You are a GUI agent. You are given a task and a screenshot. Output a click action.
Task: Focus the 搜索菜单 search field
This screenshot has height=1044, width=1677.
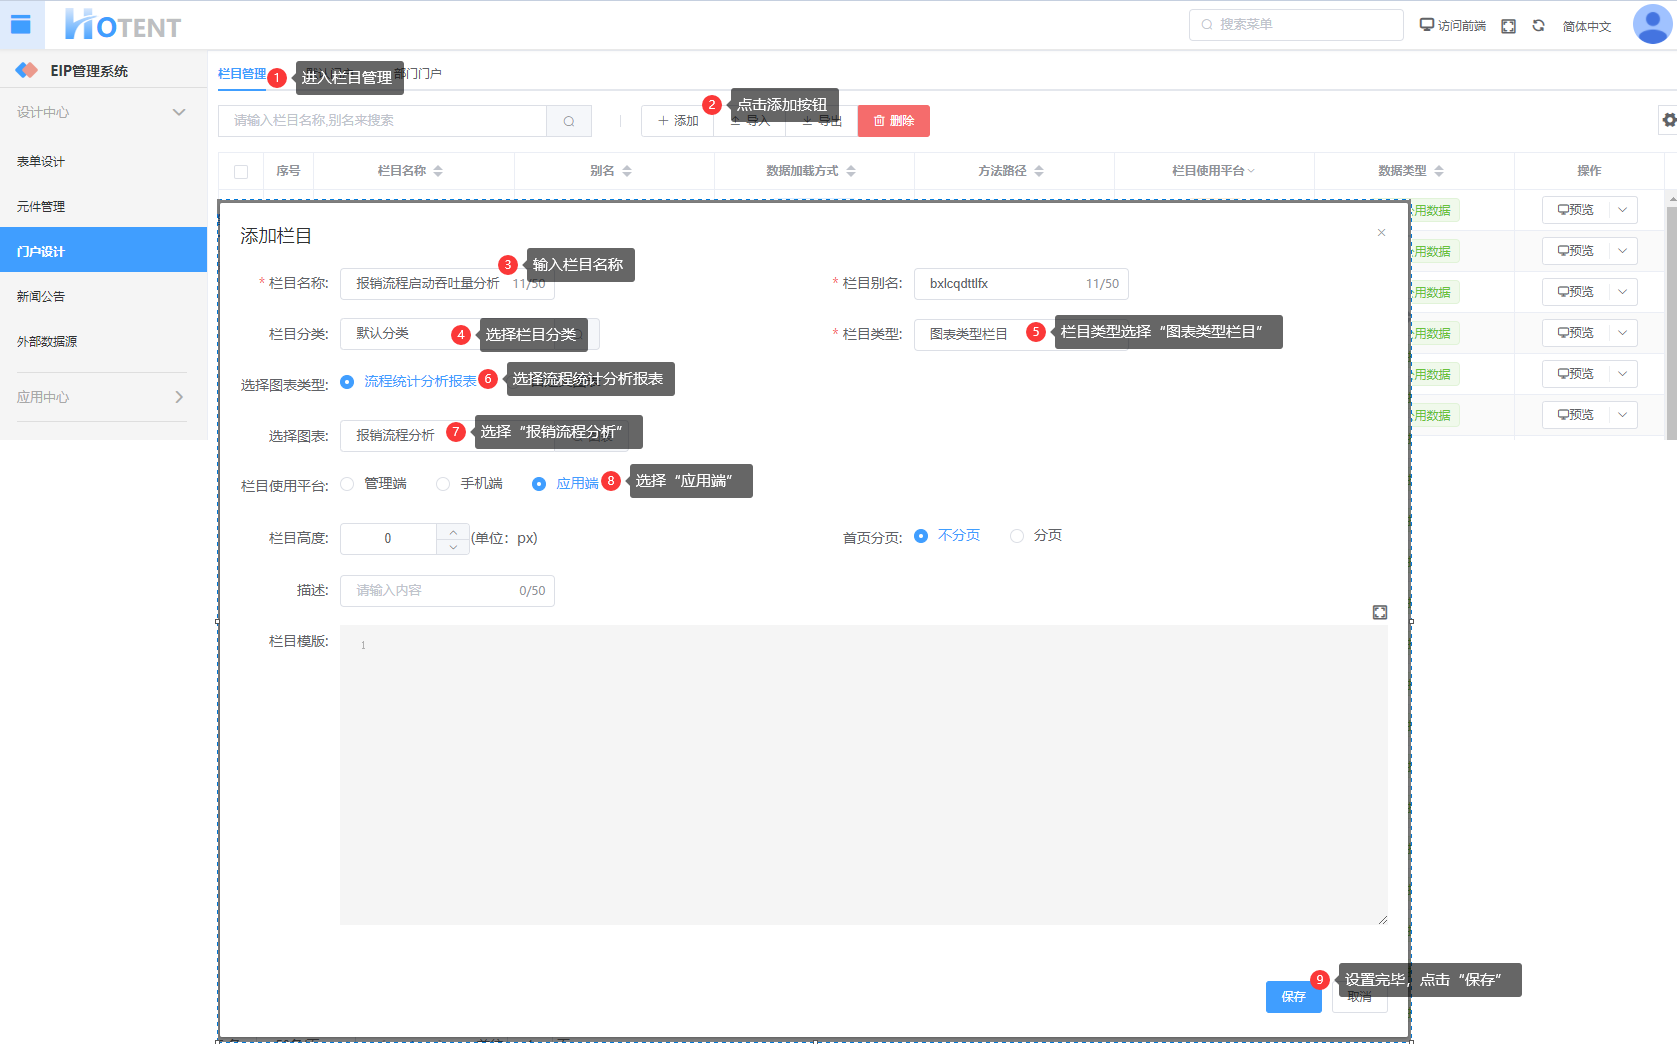1296,25
